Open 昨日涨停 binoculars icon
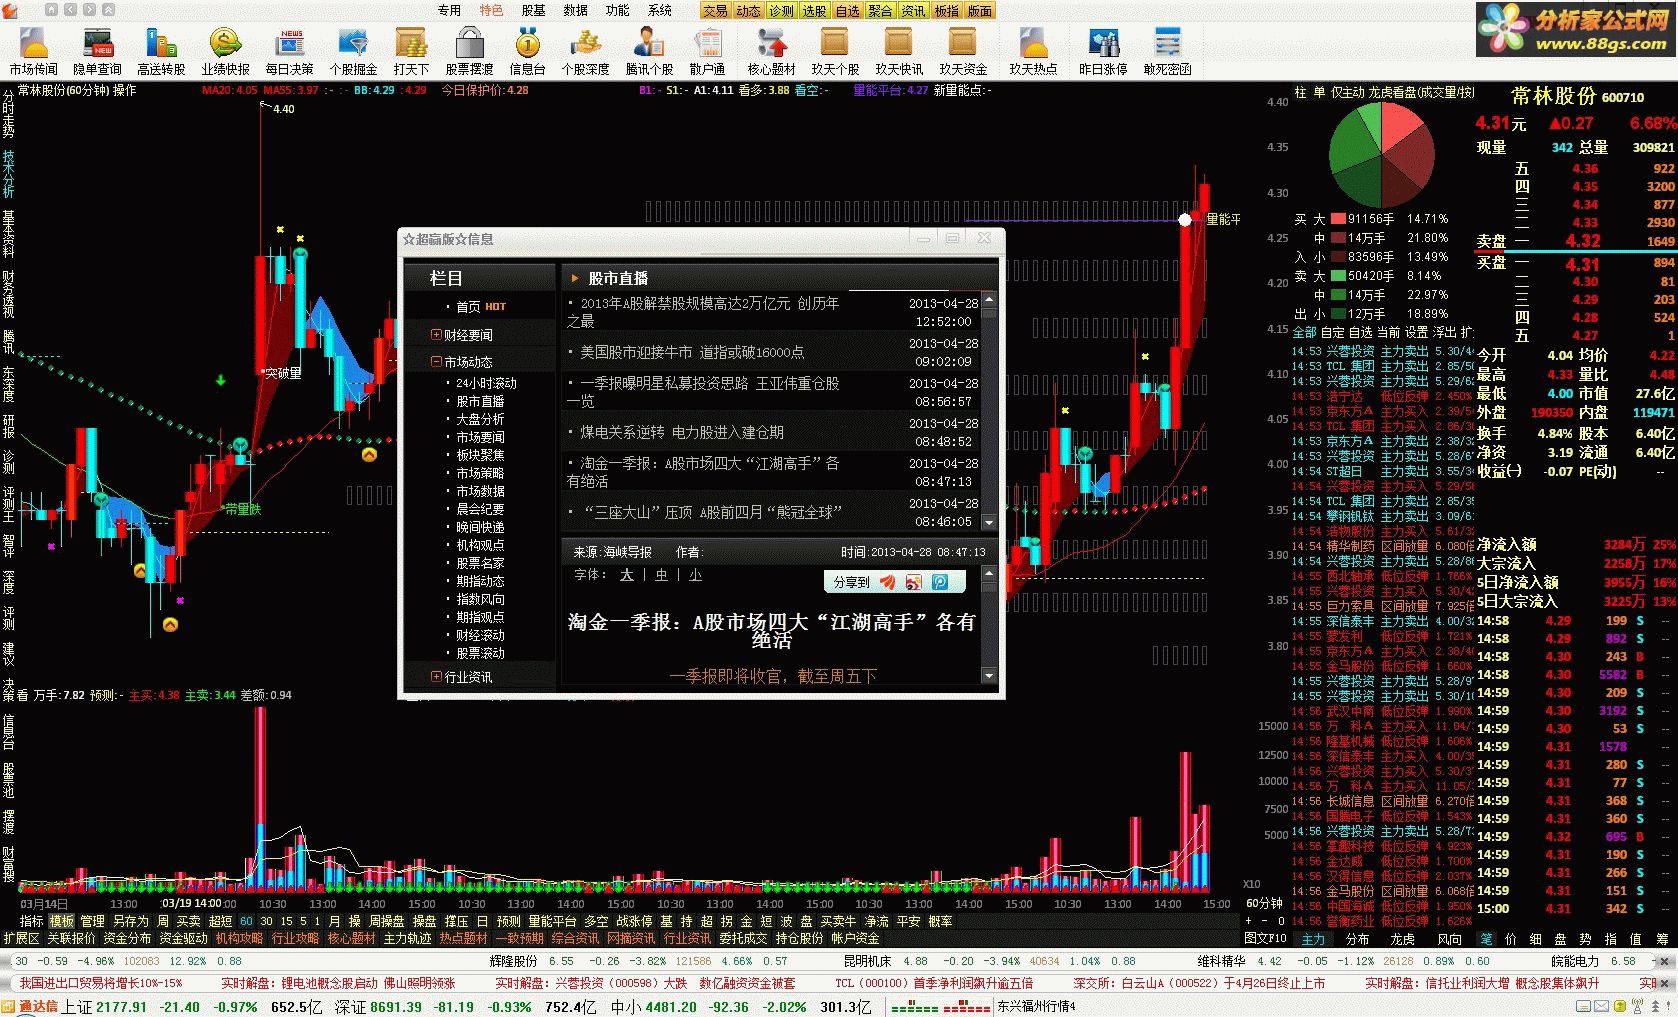This screenshot has width=1678, height=1017. [1103, 51]
